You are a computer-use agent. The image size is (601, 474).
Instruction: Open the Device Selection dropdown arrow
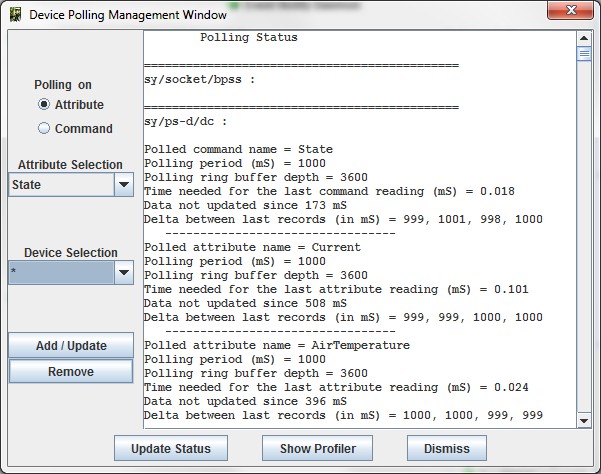click(x=123, y=272)
